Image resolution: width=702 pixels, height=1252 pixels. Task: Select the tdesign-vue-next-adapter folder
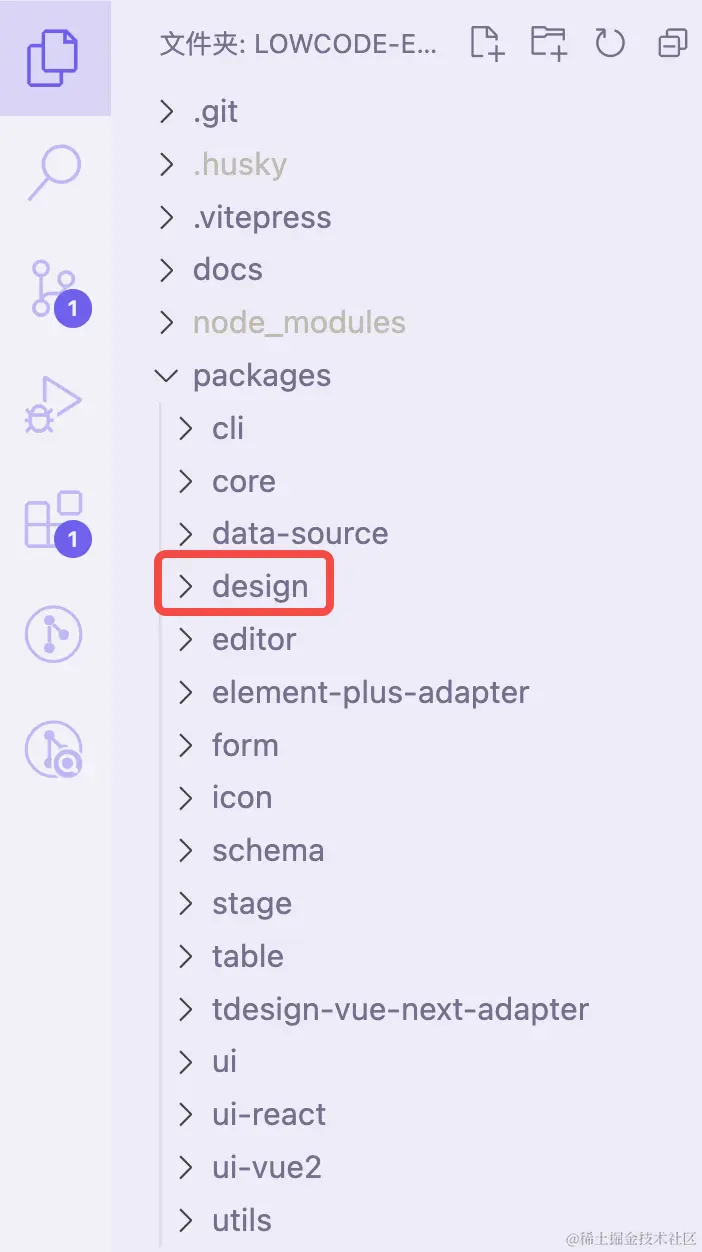(400, 1009)
